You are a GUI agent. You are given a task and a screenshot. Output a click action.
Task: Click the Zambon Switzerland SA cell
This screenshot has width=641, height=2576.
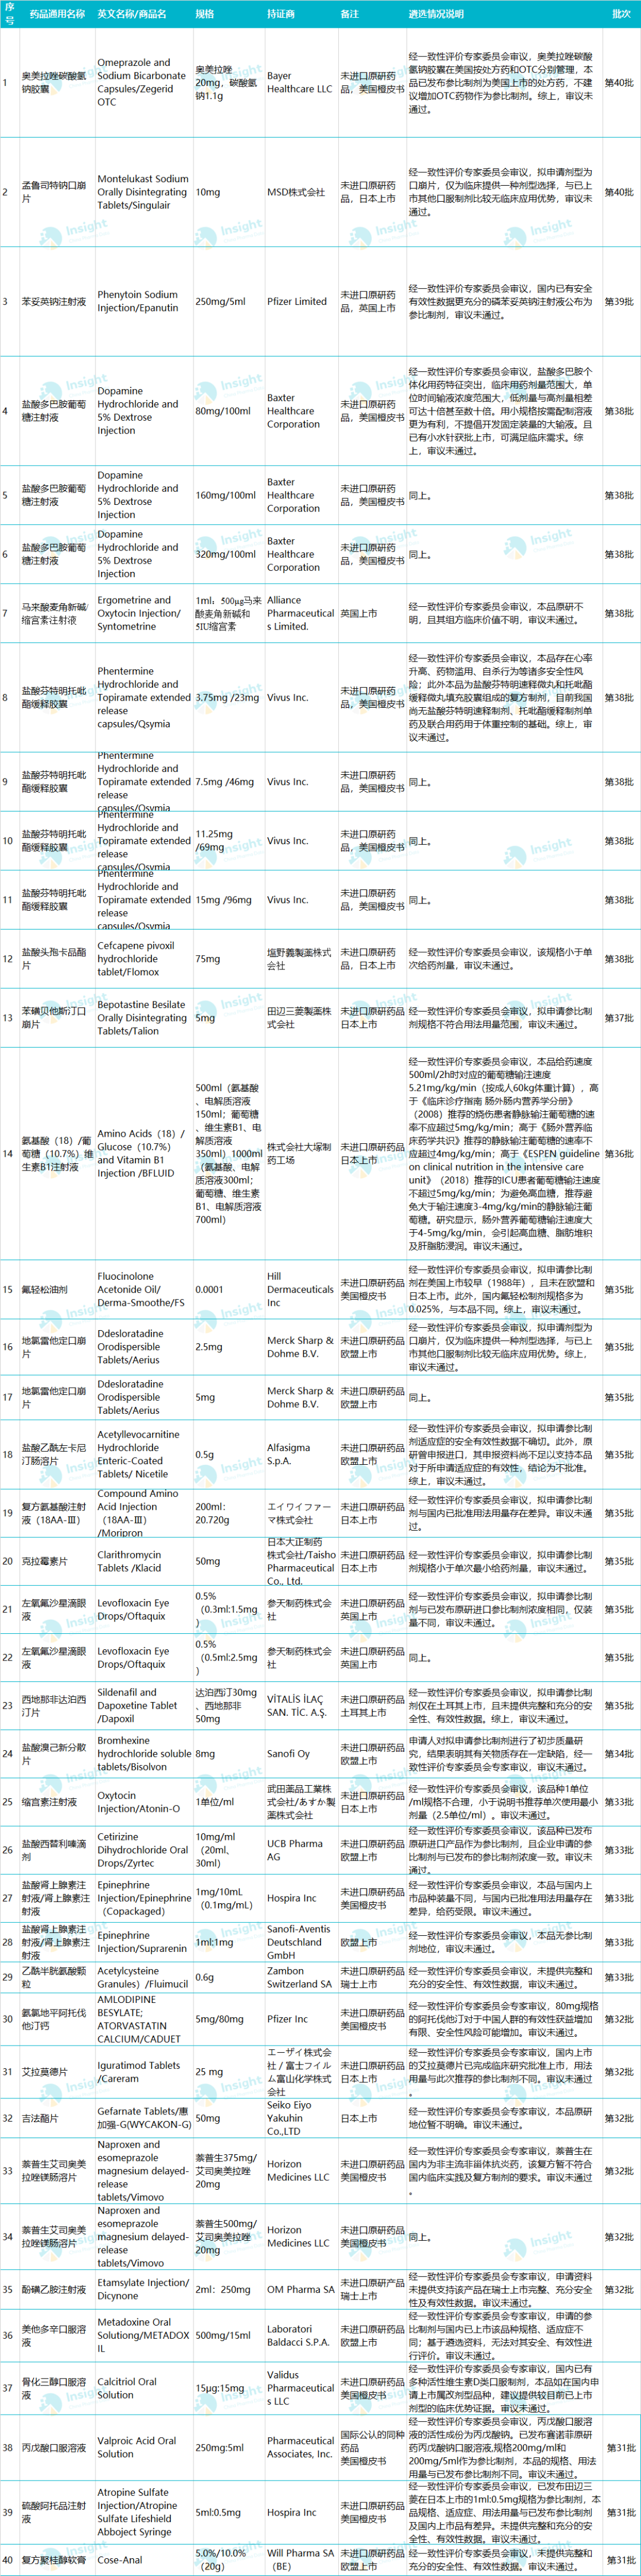tap(300, 1977)
